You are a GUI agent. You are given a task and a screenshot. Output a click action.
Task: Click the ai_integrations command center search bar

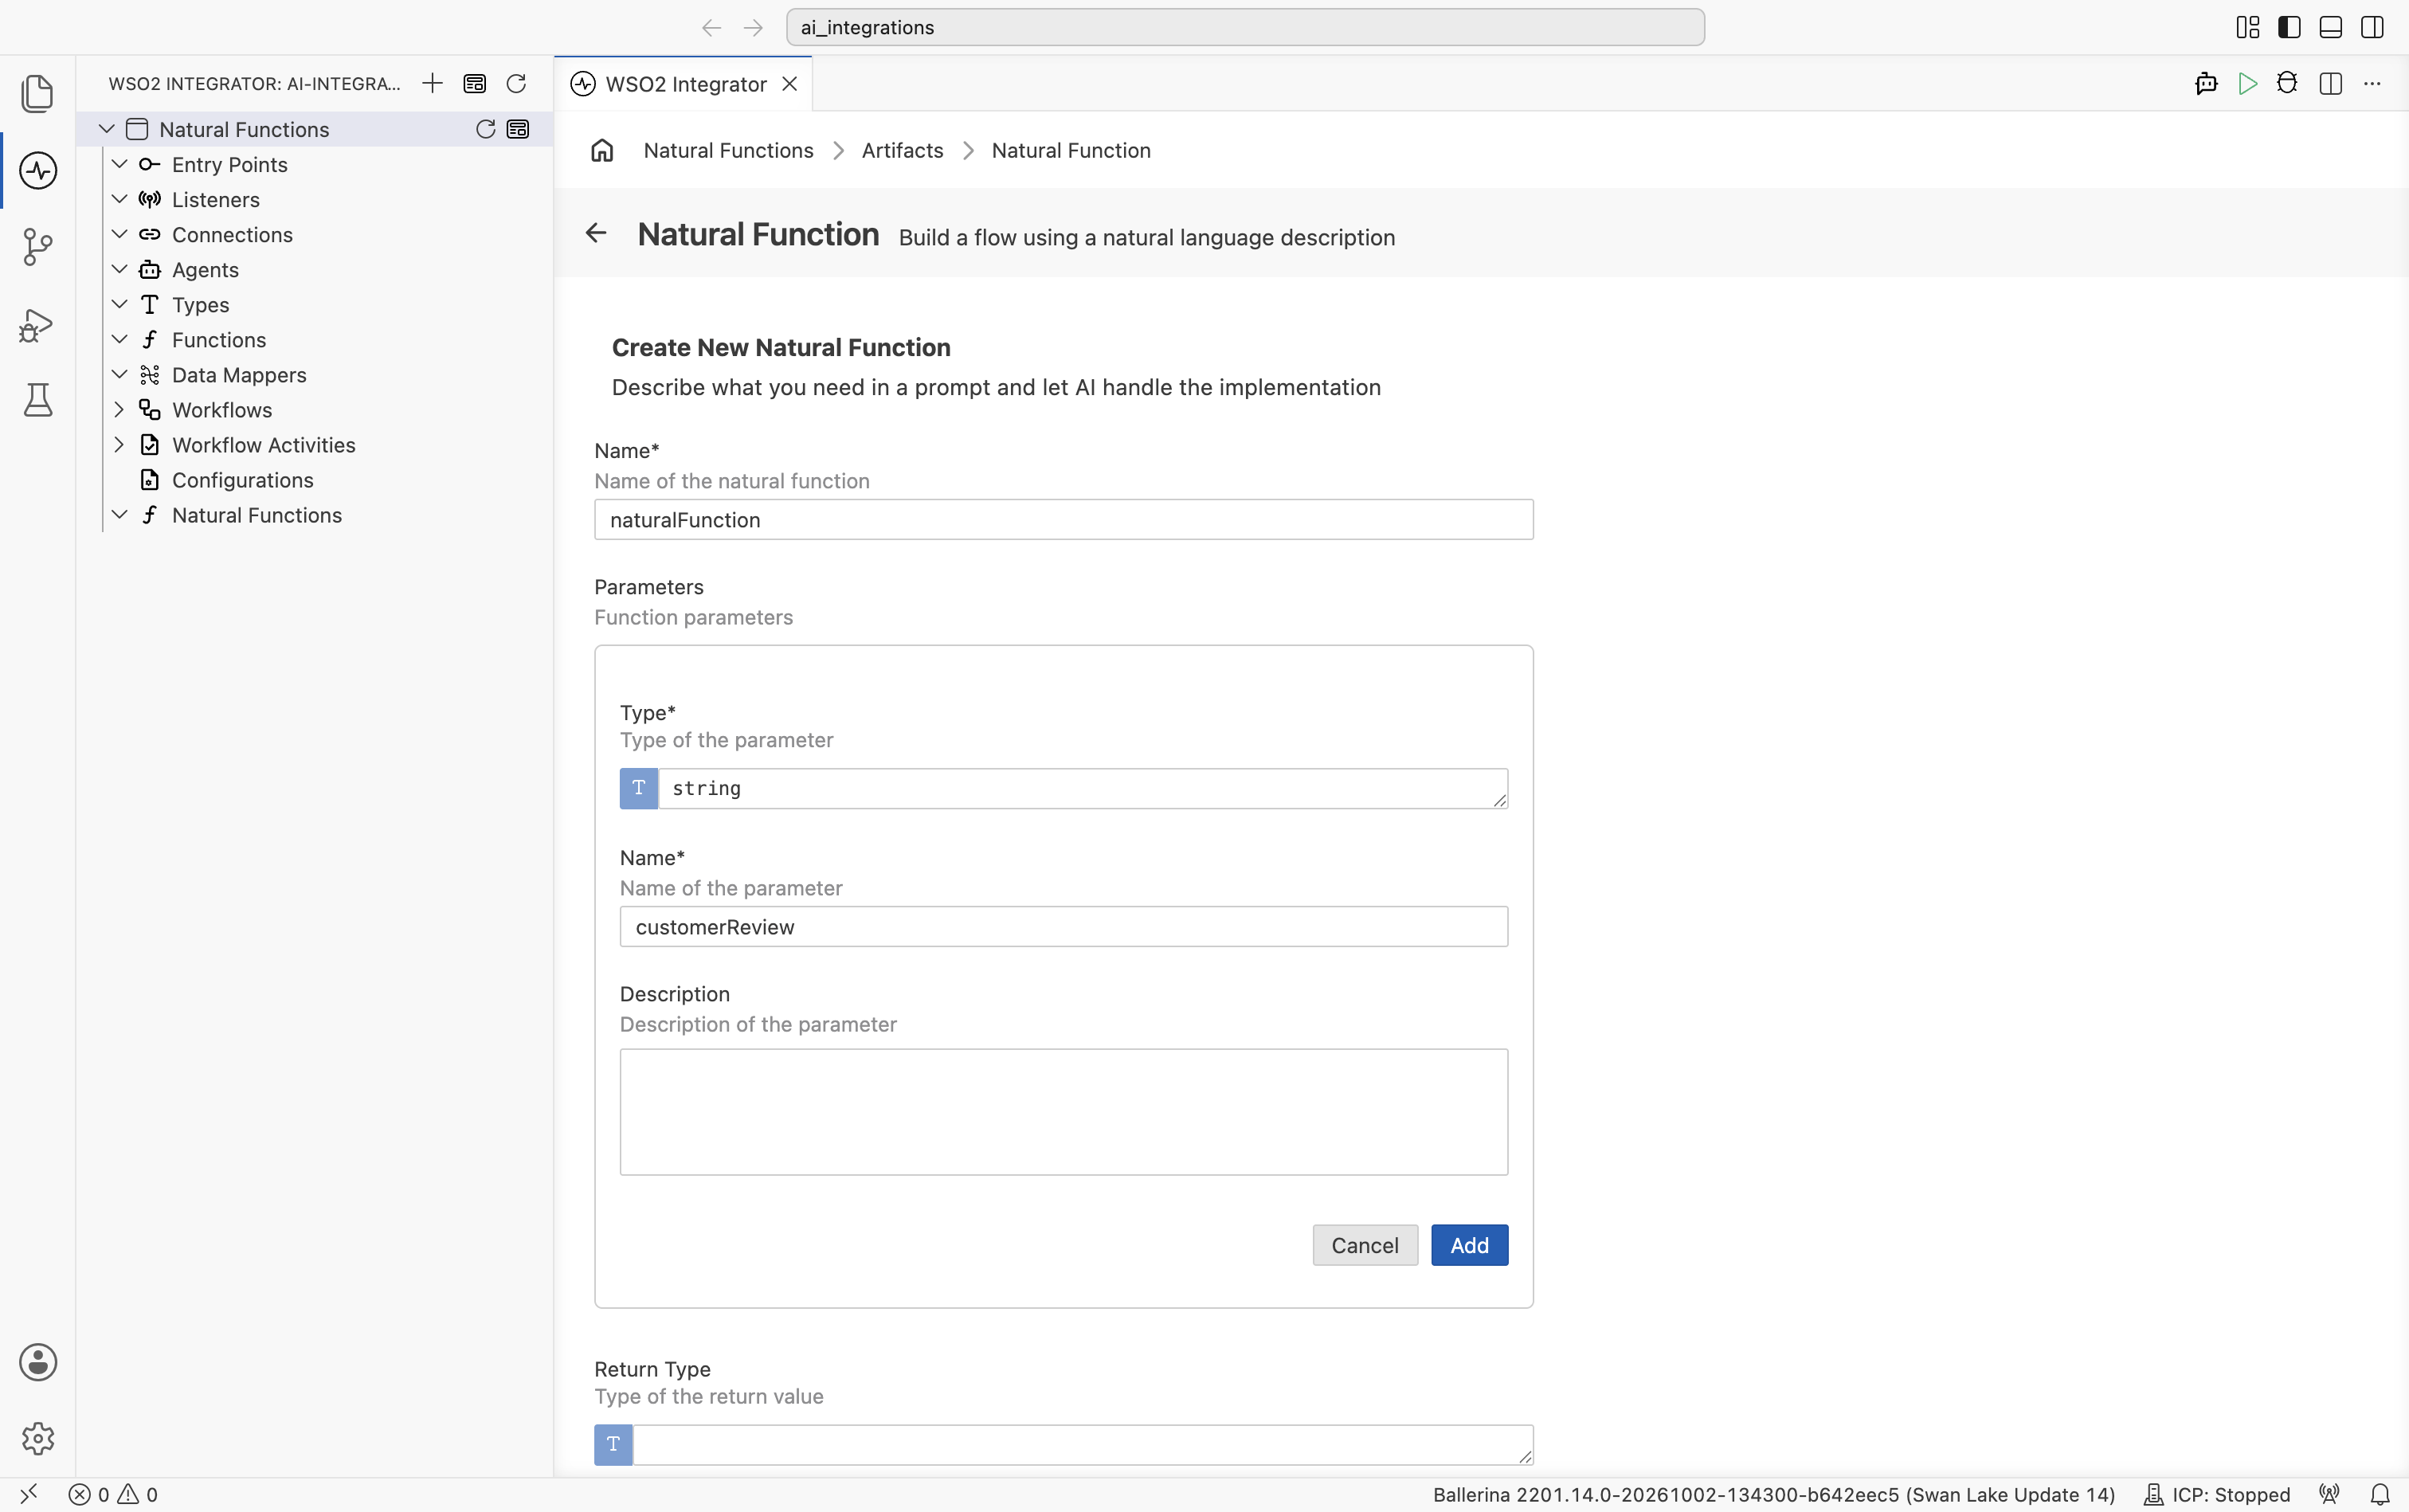point(1245,27)
